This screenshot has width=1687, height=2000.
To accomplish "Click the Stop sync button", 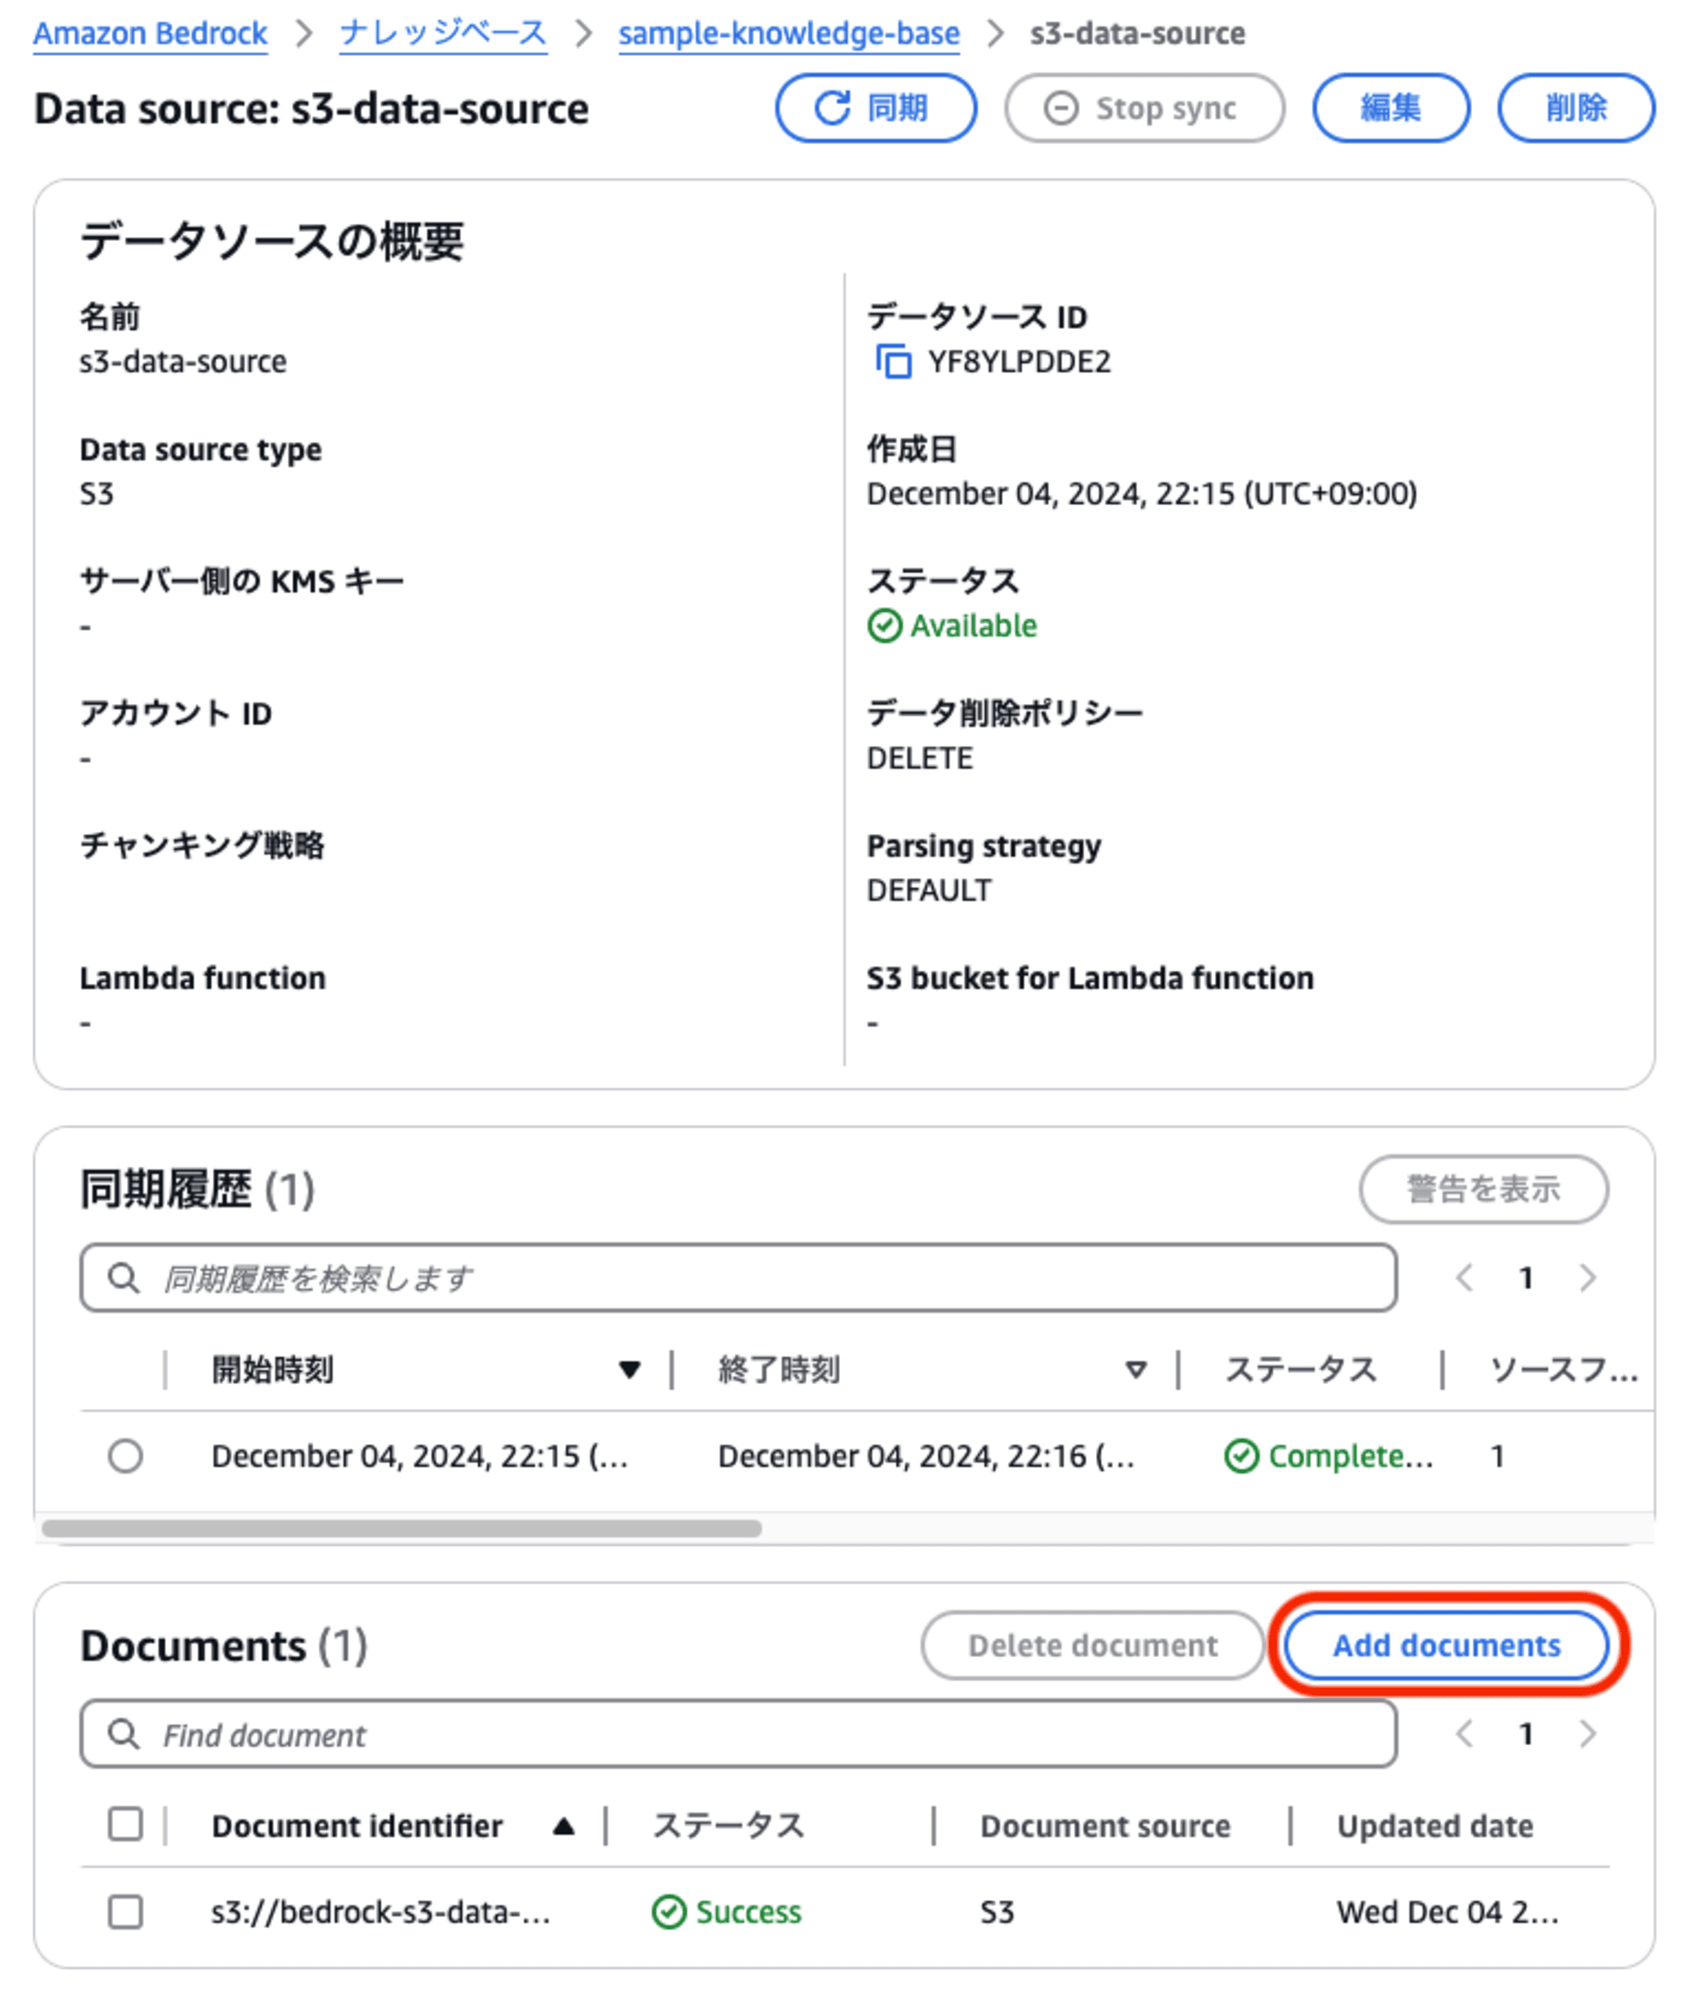I will [x=1144, y=108].
